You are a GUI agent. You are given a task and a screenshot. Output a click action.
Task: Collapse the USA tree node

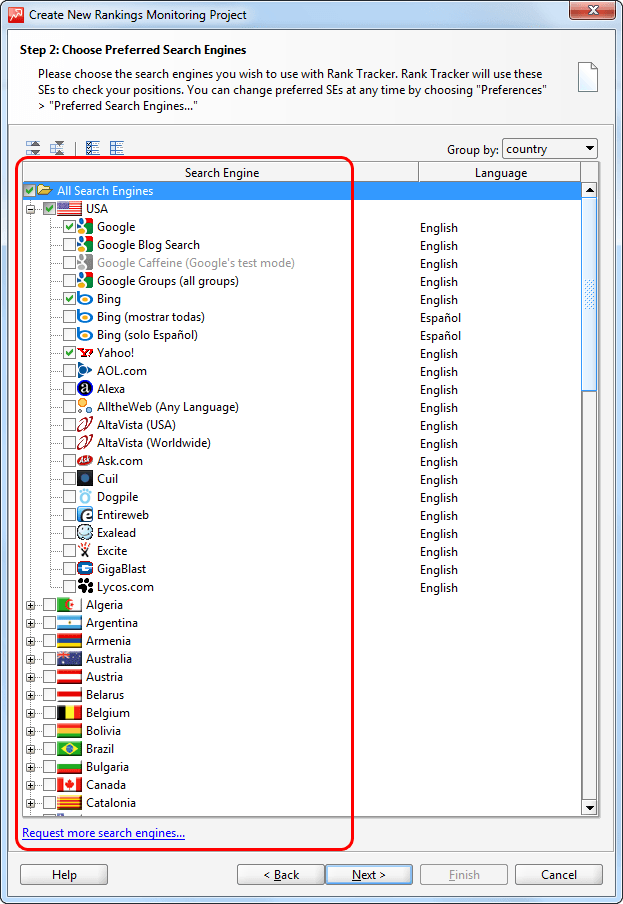pyautogui.click(x=31, y=209)
